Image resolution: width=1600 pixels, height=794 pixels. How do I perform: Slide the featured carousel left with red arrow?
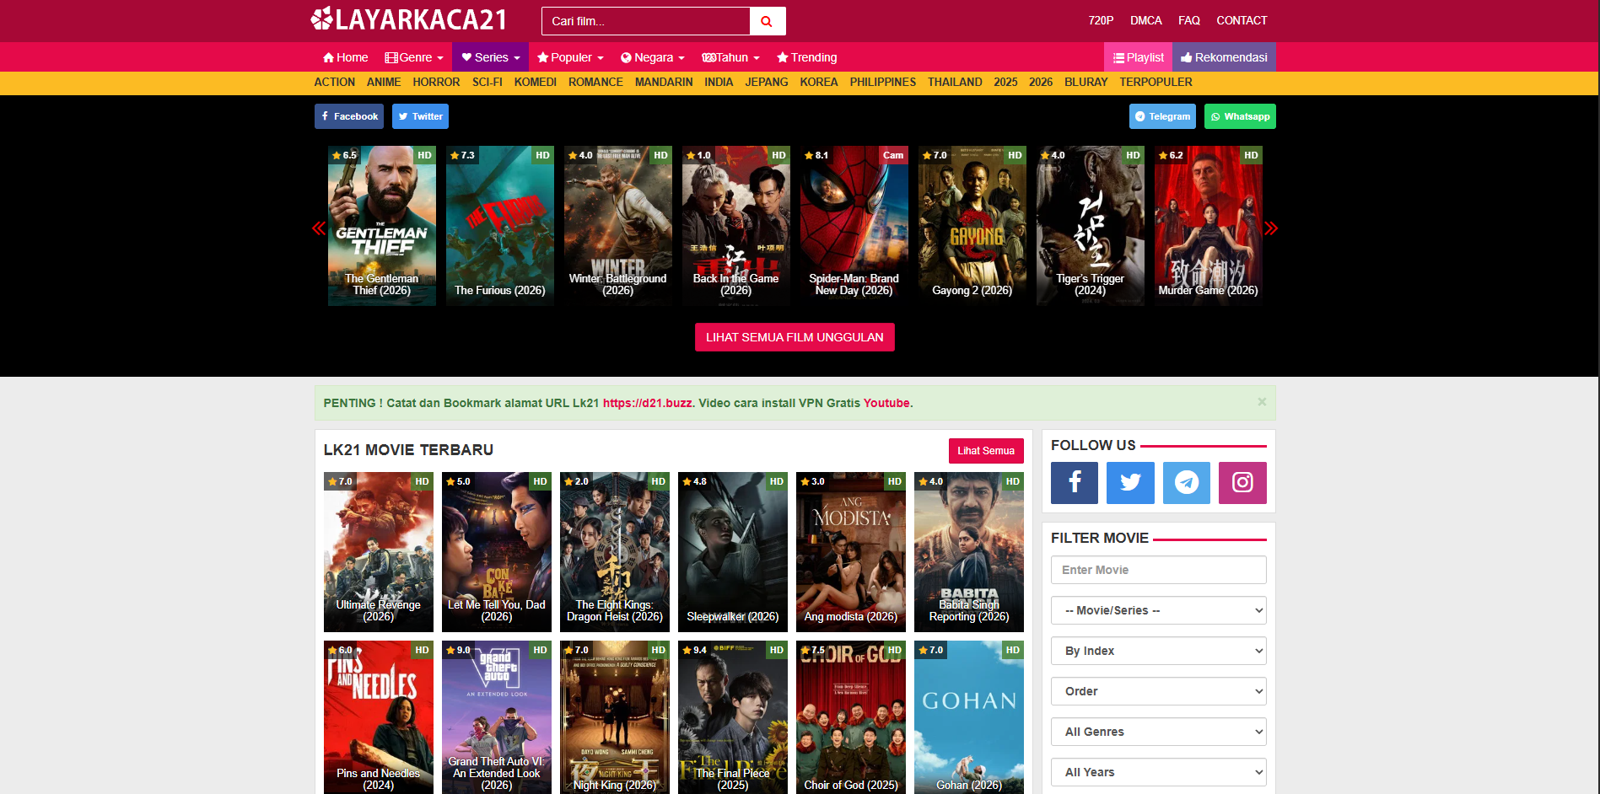[x=318, y=228]
